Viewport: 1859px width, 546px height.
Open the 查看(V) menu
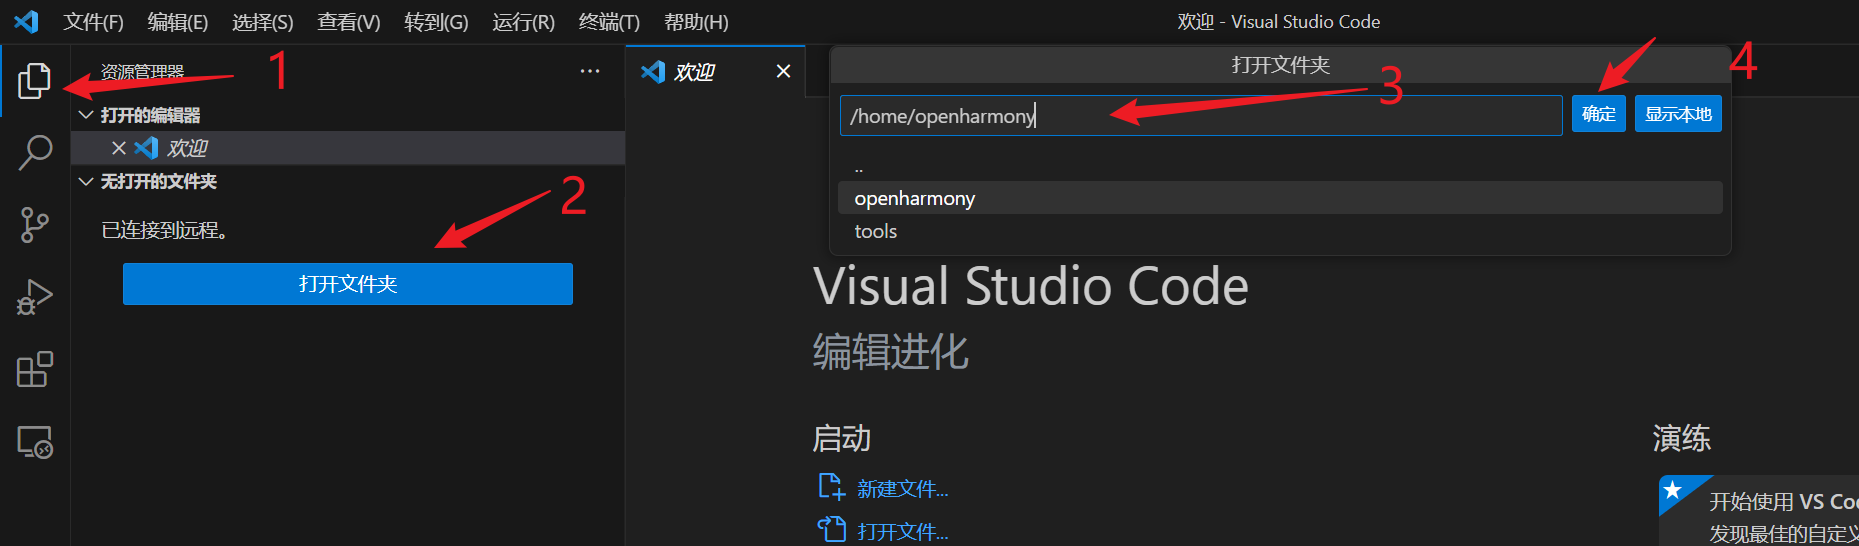[348, 22]
